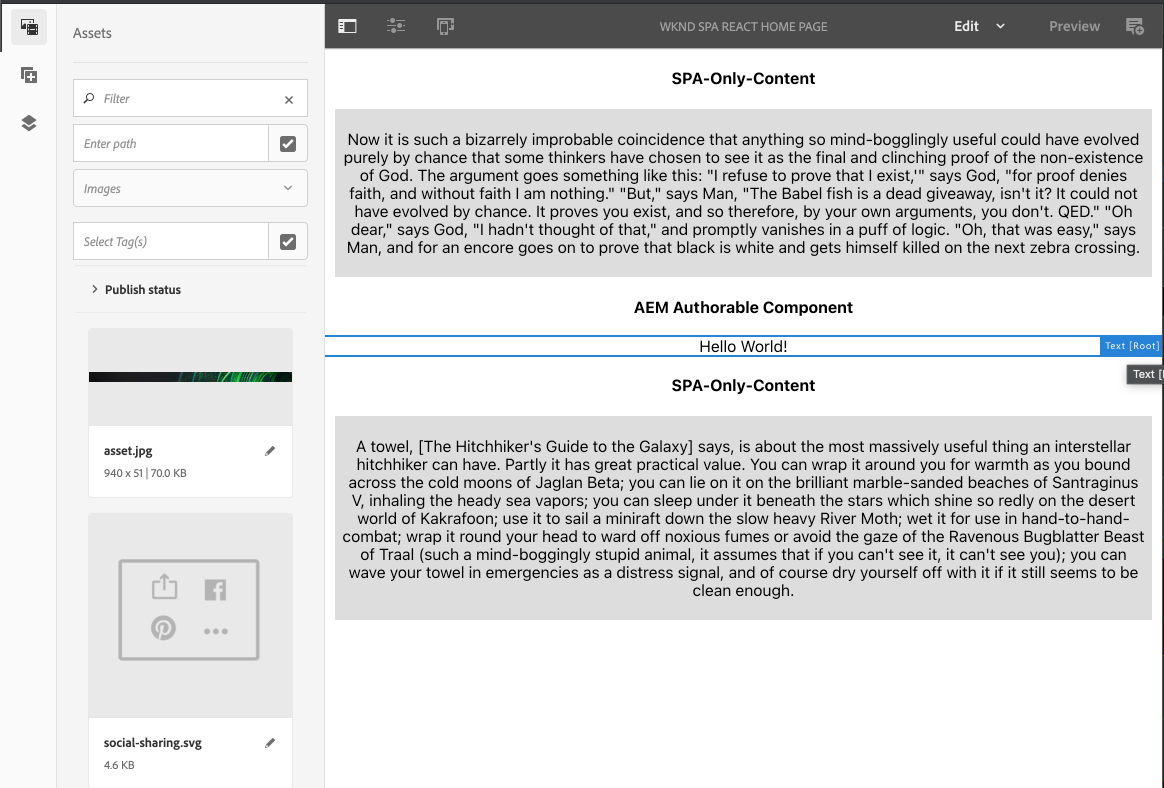Select the social-sharing.svg thumbnail
The width and height of the screenshot is (1164, 788).
[190, 615]
